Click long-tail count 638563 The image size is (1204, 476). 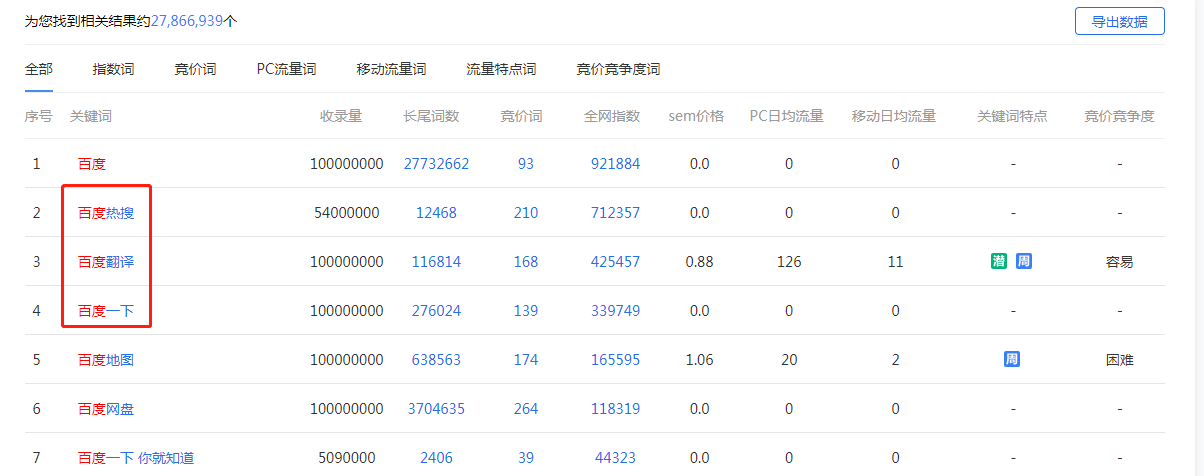[436, 360]
